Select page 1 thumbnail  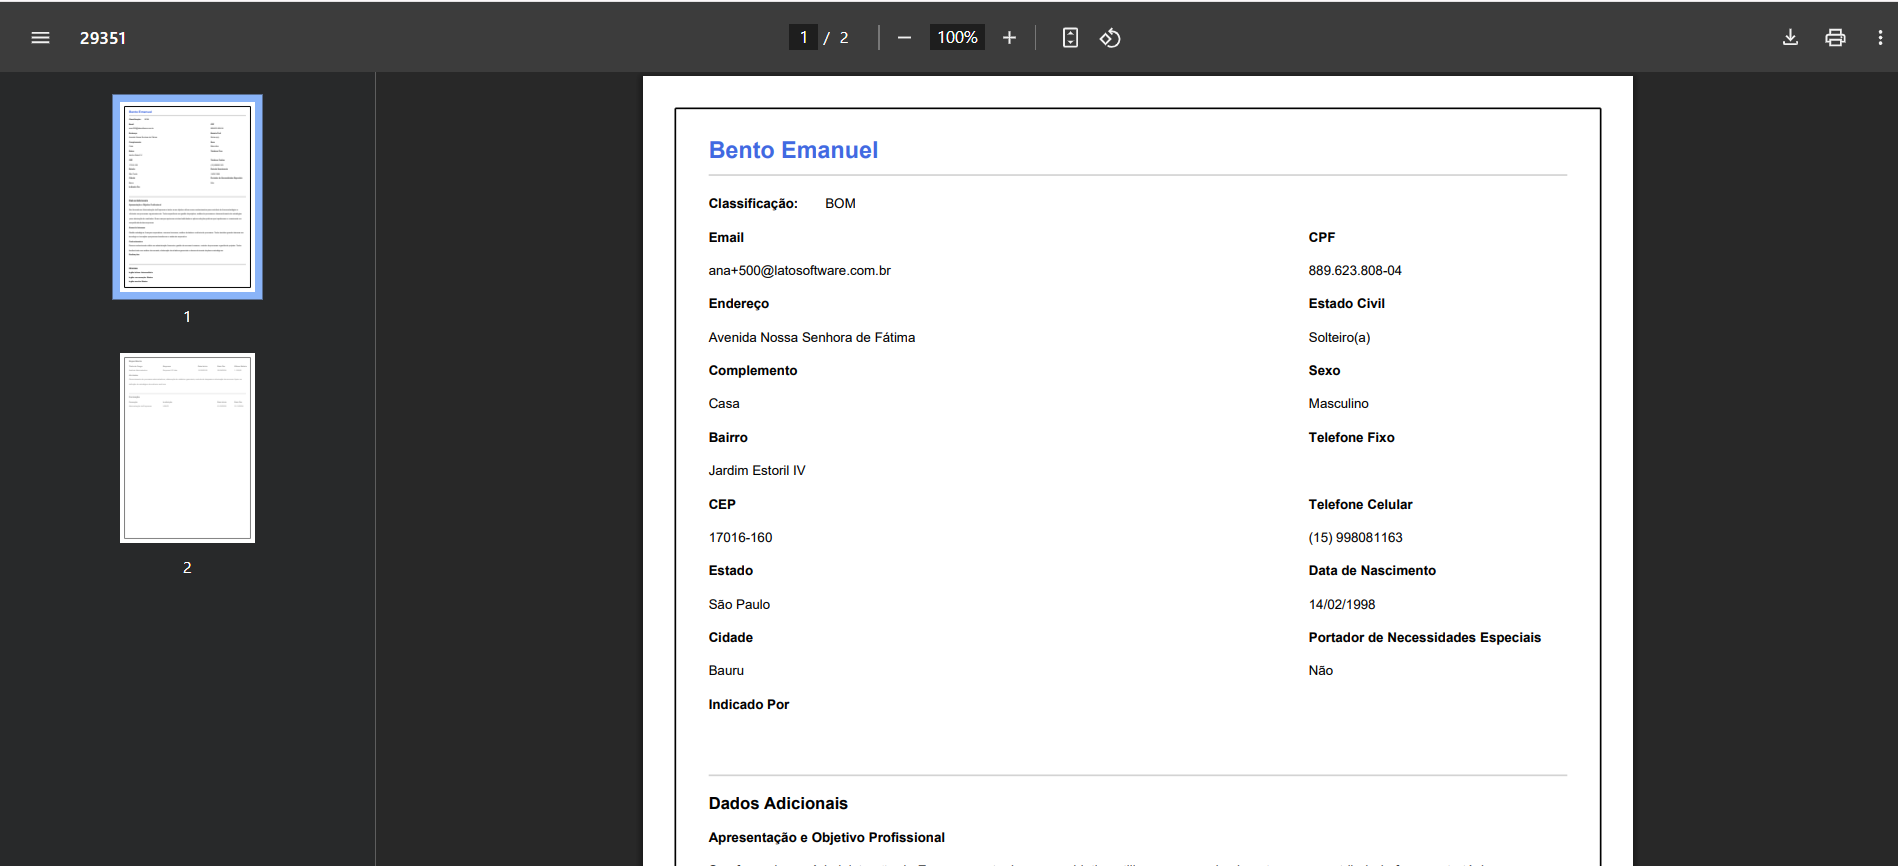[x=187, y=197]
